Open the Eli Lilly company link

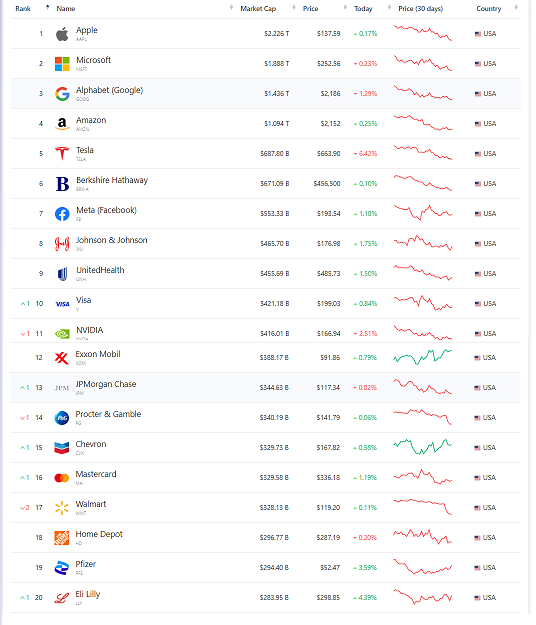click(x=88, y=594)
